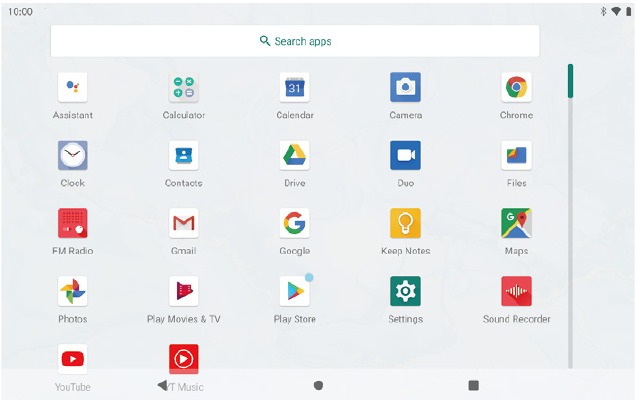Launch the Calculator app

[184, 87]
